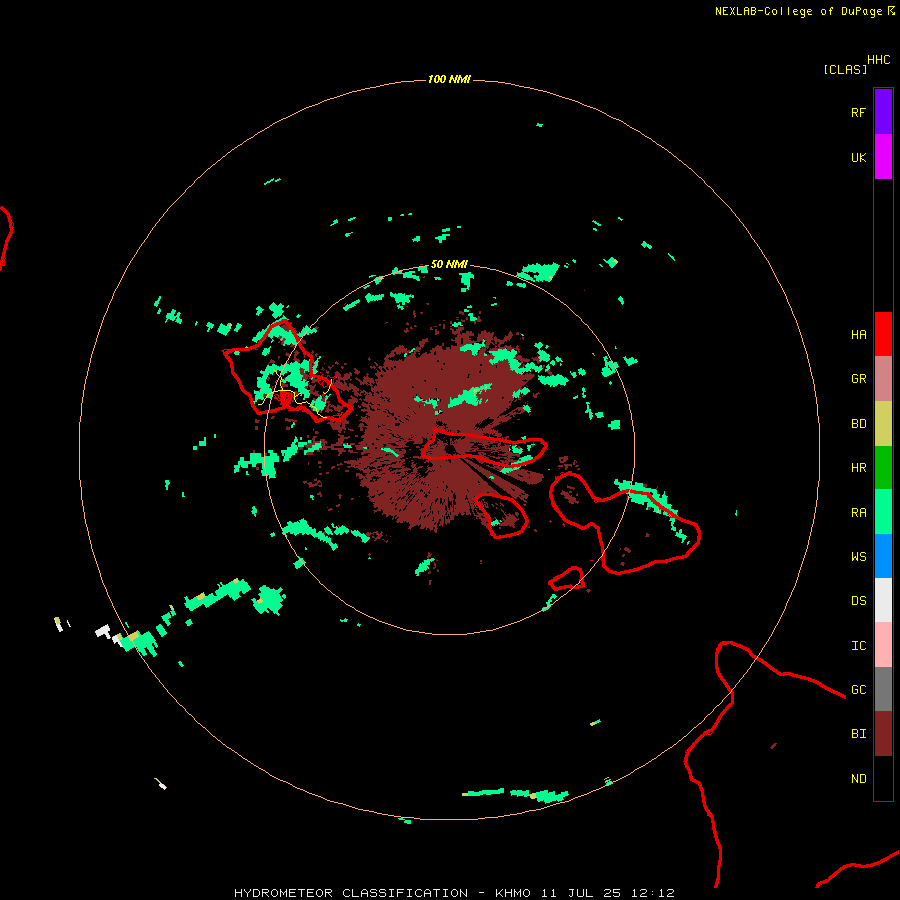Select the BD yellow legend swatch
This screenshot has height=900, width=900.
883,424
